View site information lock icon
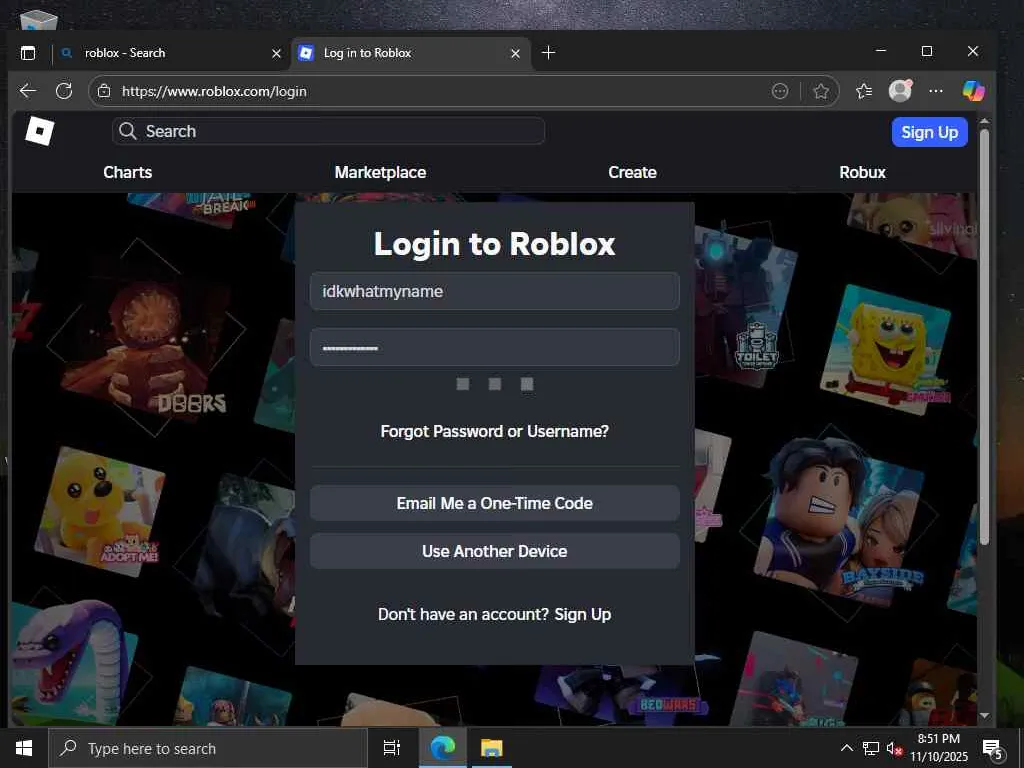 point(104,91)
